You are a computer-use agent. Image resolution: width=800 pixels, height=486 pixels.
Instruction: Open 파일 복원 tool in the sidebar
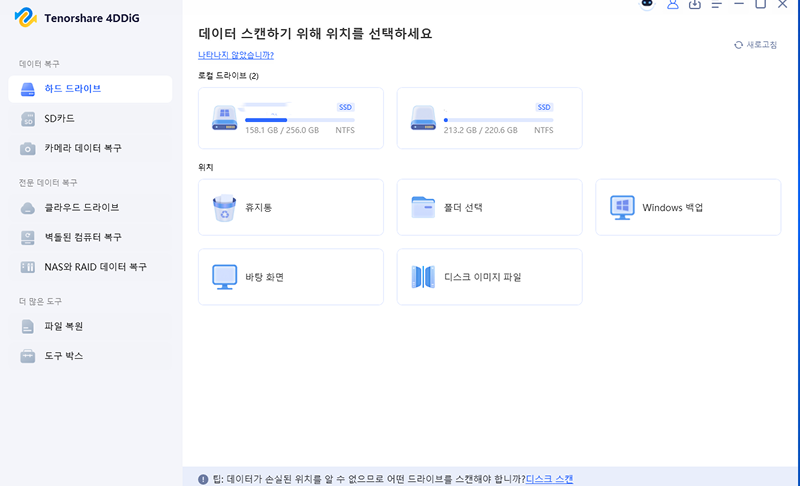90,326
